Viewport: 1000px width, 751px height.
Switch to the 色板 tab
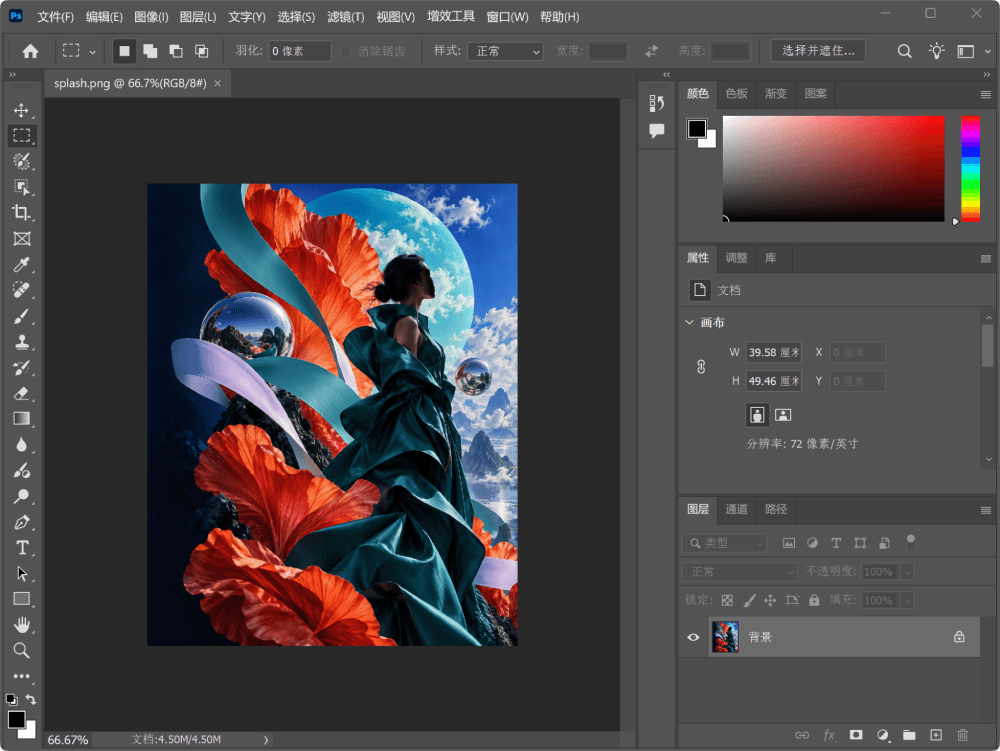coord(737,94)
